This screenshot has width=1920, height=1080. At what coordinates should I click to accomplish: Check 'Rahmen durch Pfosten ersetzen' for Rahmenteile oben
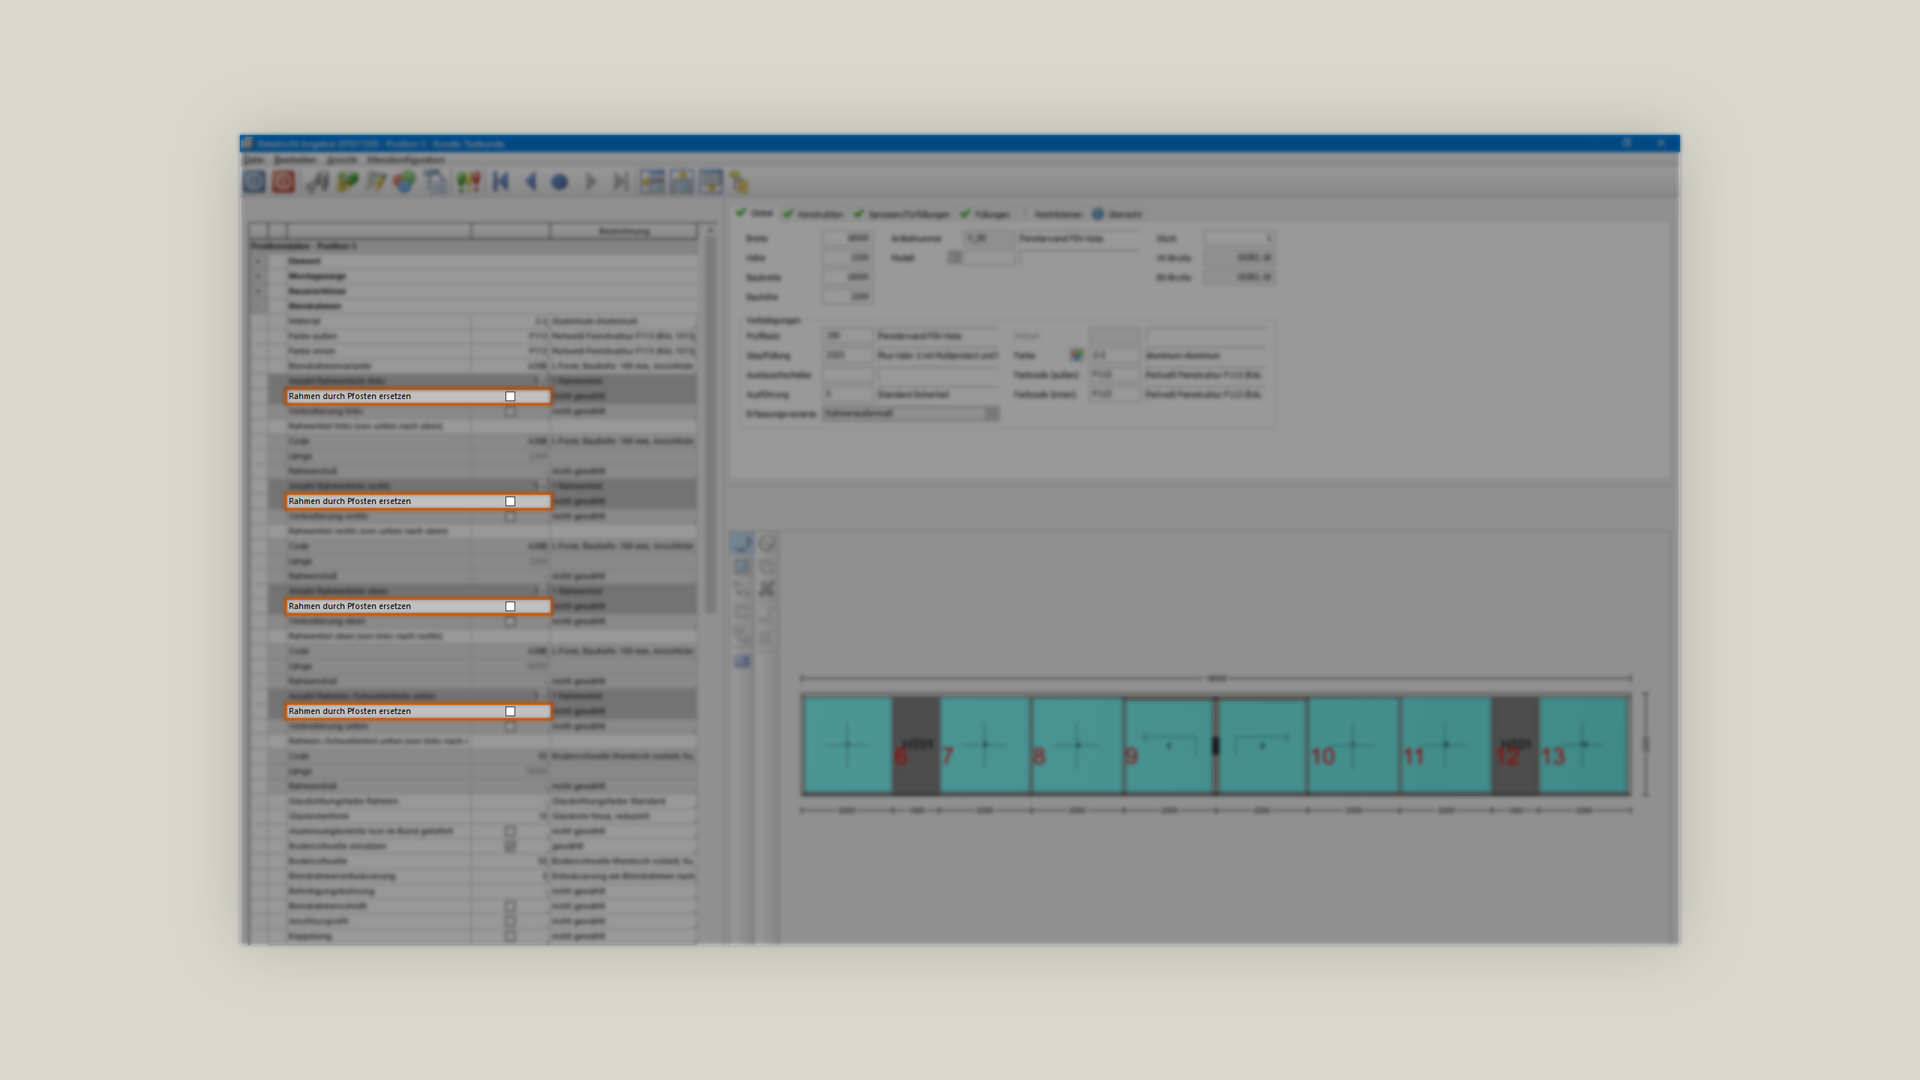(x=510, y=607)
